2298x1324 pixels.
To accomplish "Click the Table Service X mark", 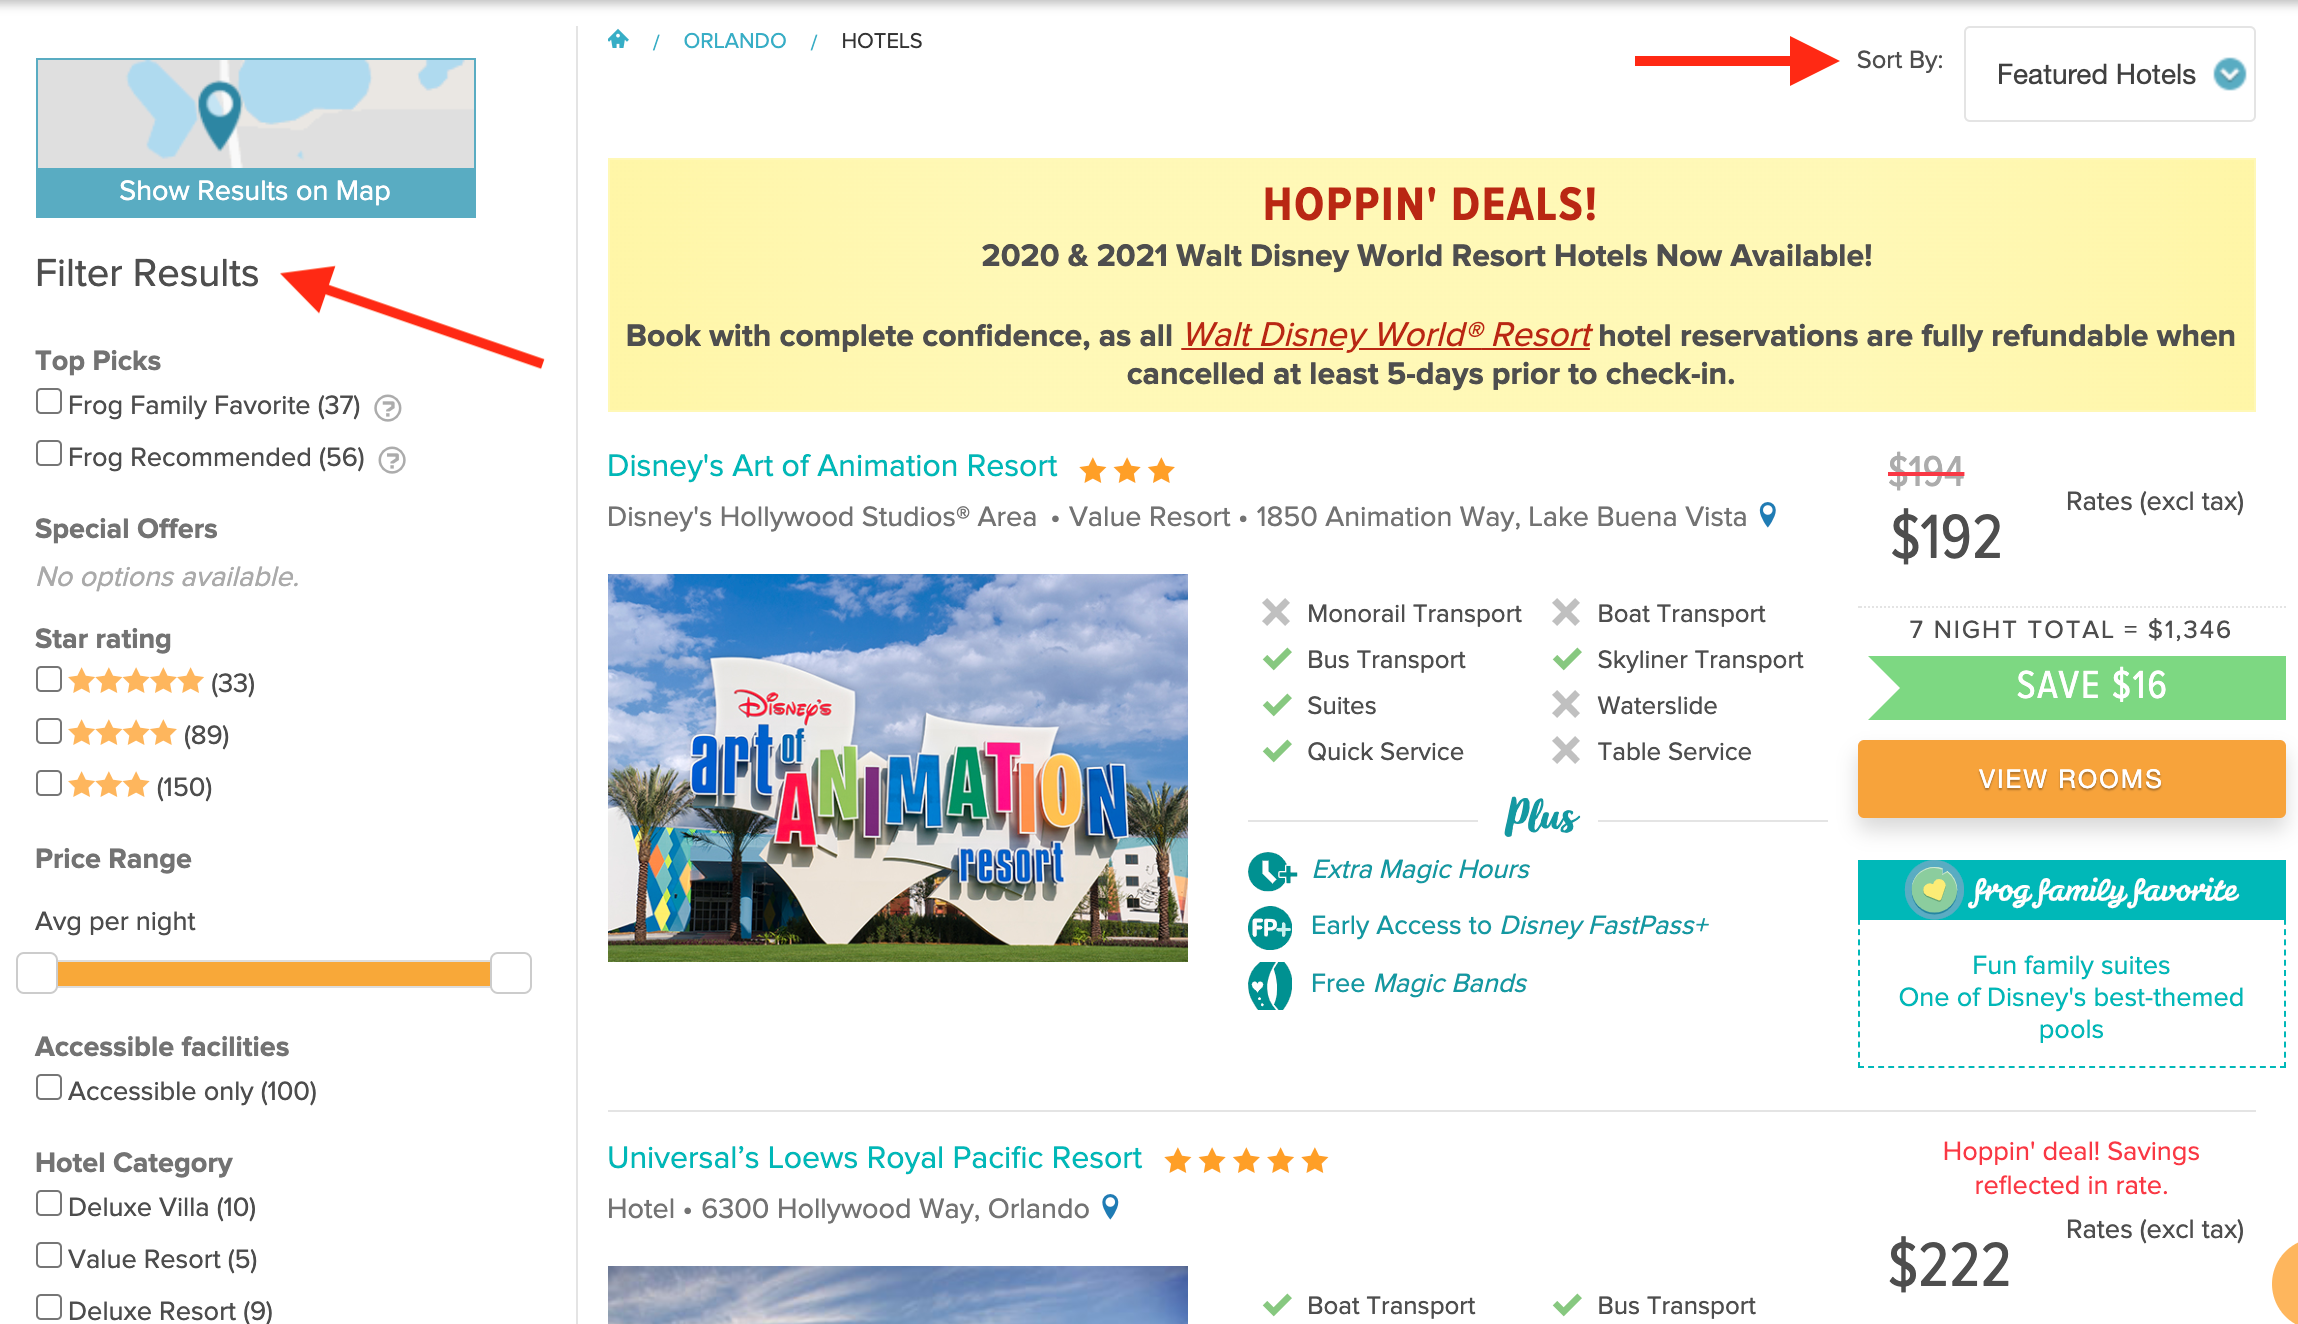I will (1566, 751).
